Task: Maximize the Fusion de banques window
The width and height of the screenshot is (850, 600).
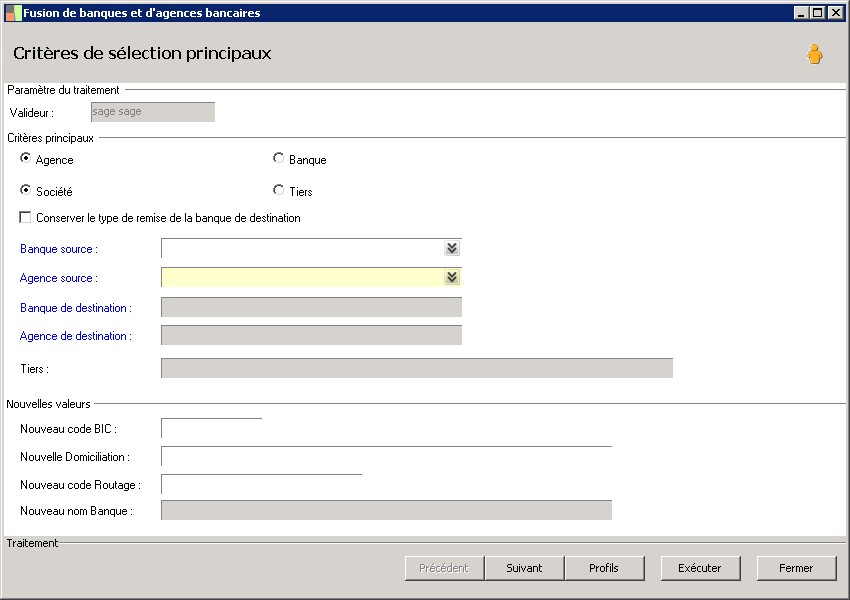Action: pyautogui.click(x=818, y=13)
